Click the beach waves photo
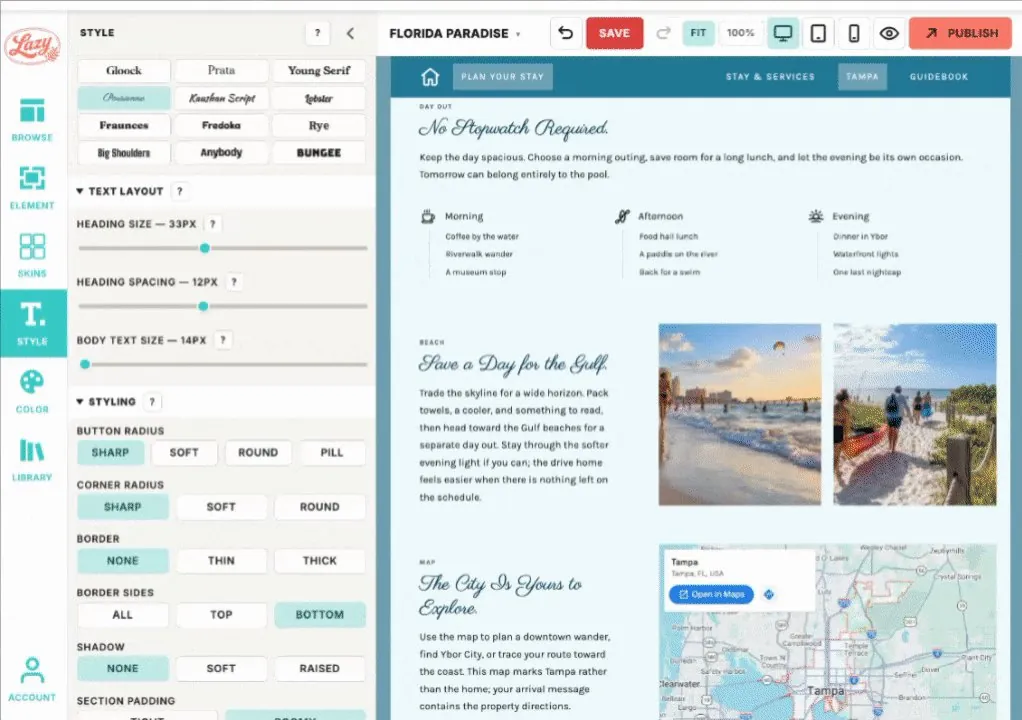 point(740,414)
